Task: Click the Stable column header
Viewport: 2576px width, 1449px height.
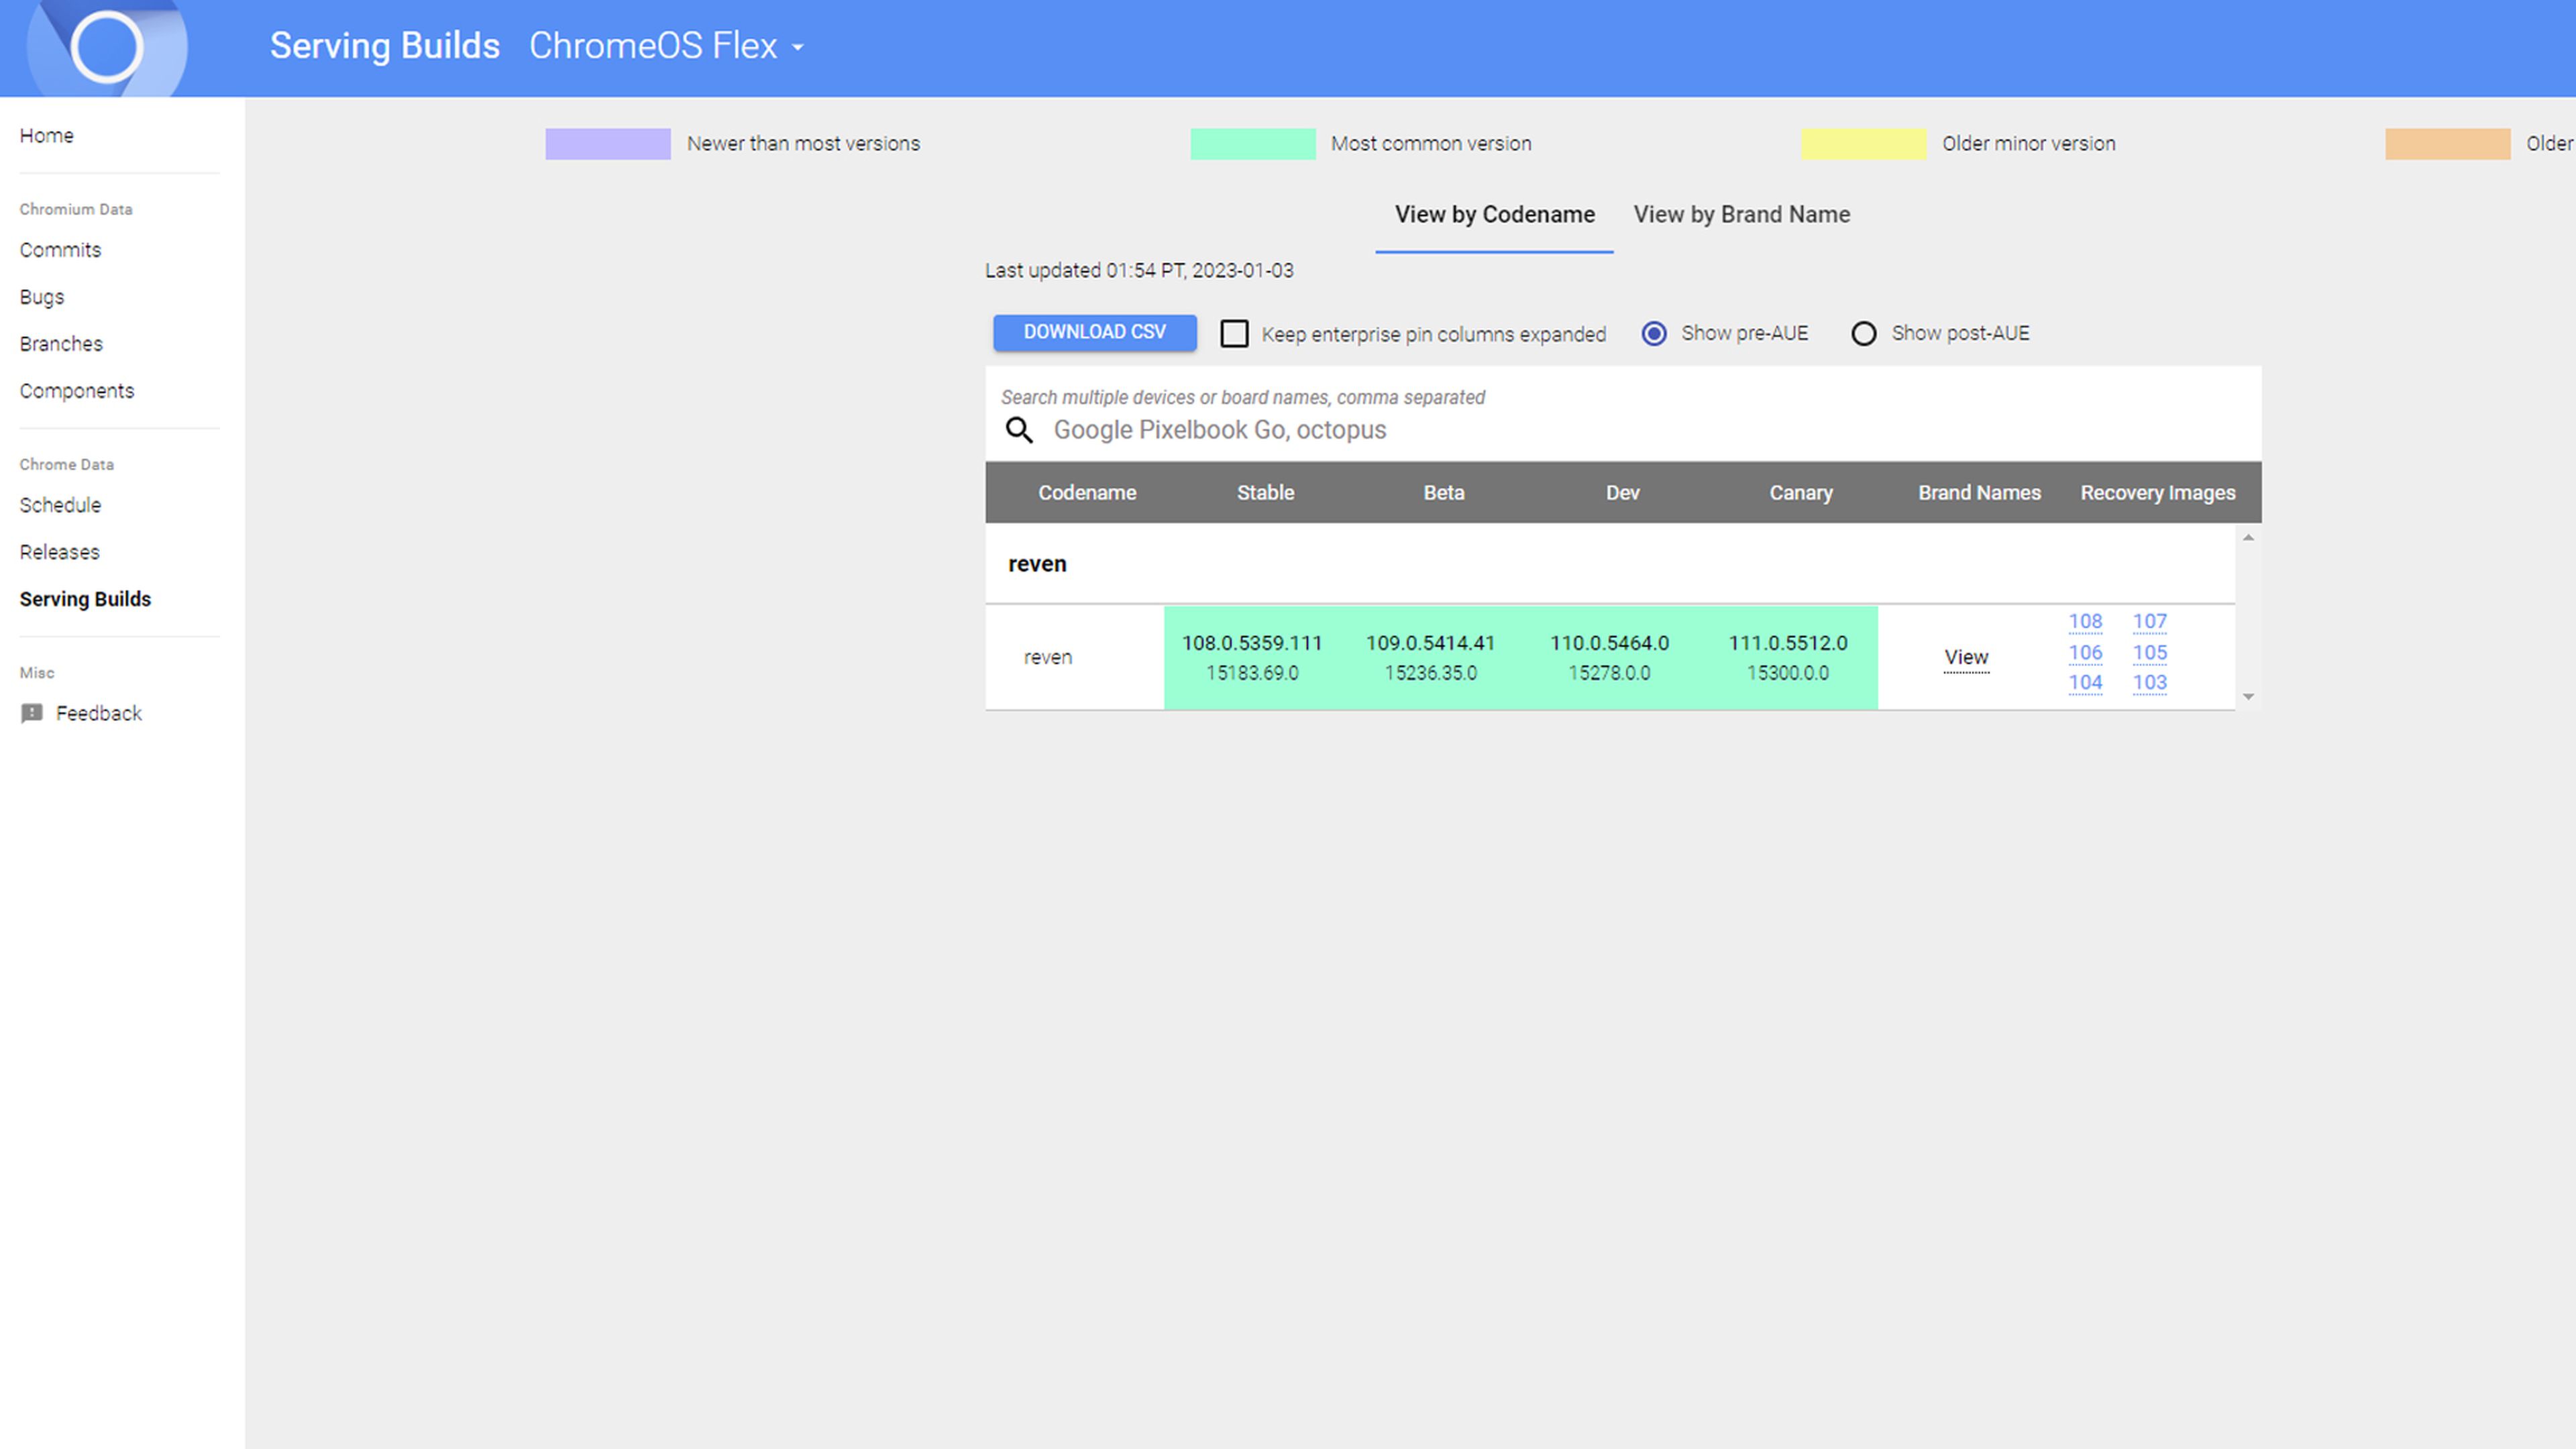Action: pyautogui.click(x=1265, y=492)
